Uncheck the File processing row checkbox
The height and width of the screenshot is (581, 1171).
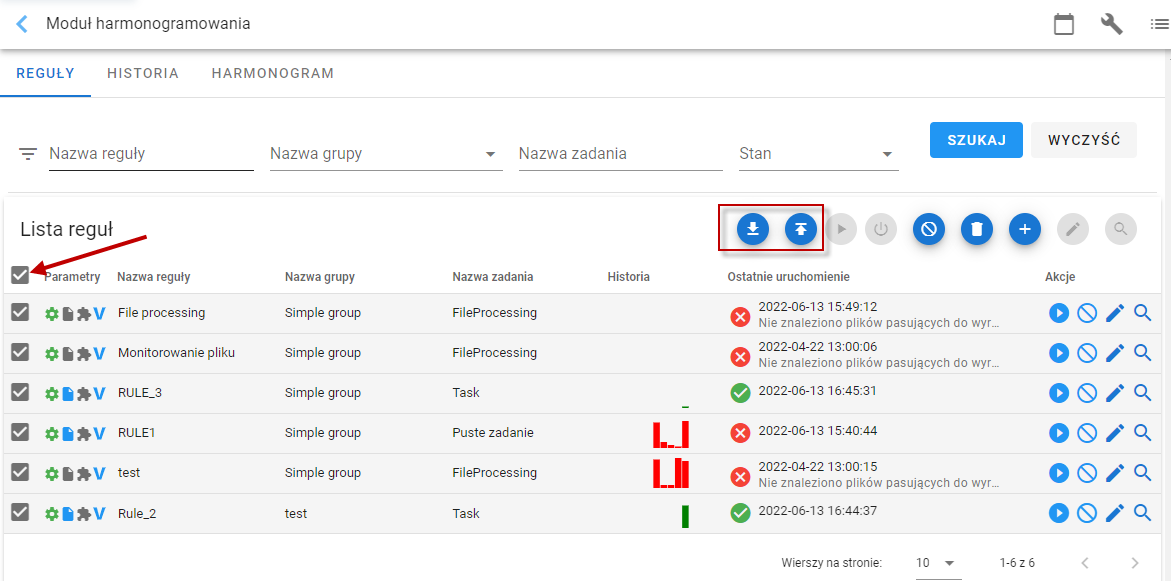20,312
